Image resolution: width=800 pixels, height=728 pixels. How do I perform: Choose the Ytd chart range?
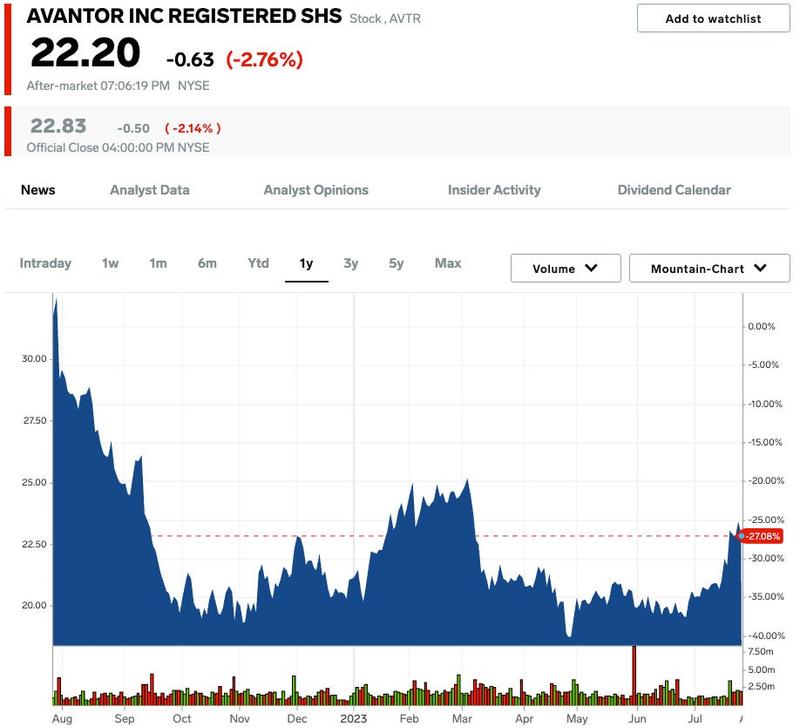click(x=258, y=263)
